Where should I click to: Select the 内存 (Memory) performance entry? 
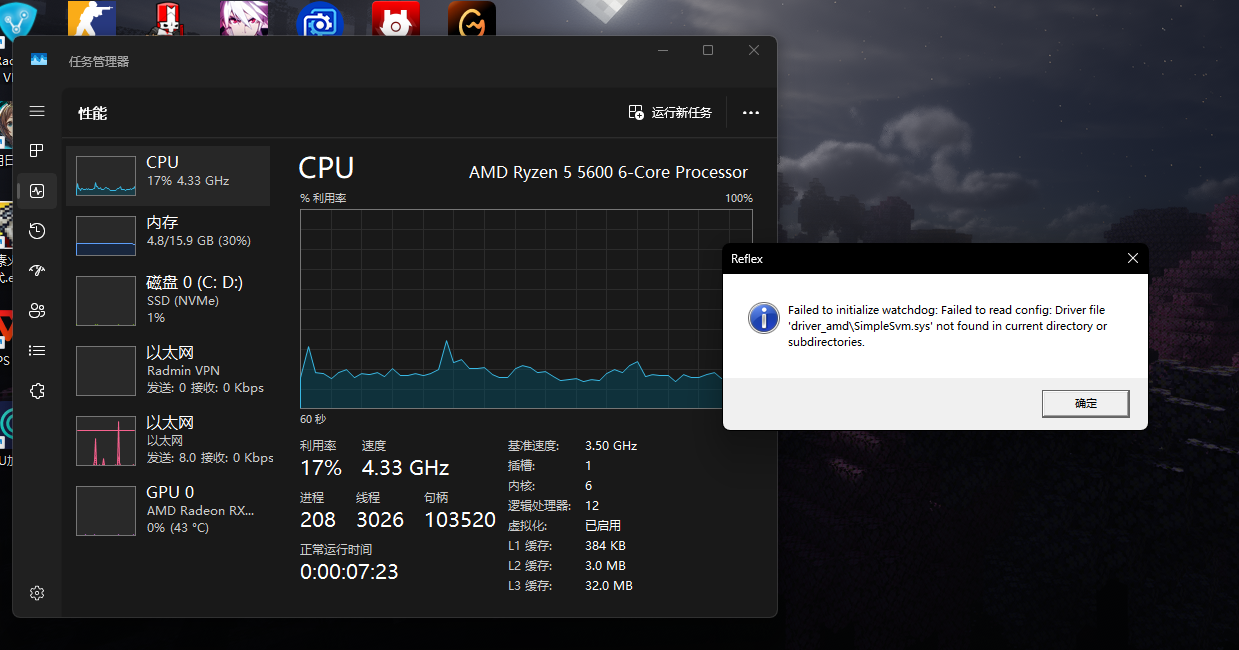pos(168,236)
